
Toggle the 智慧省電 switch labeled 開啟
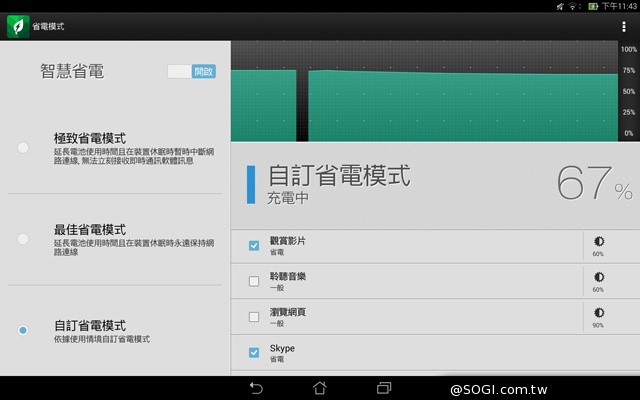tap(191, 71)
